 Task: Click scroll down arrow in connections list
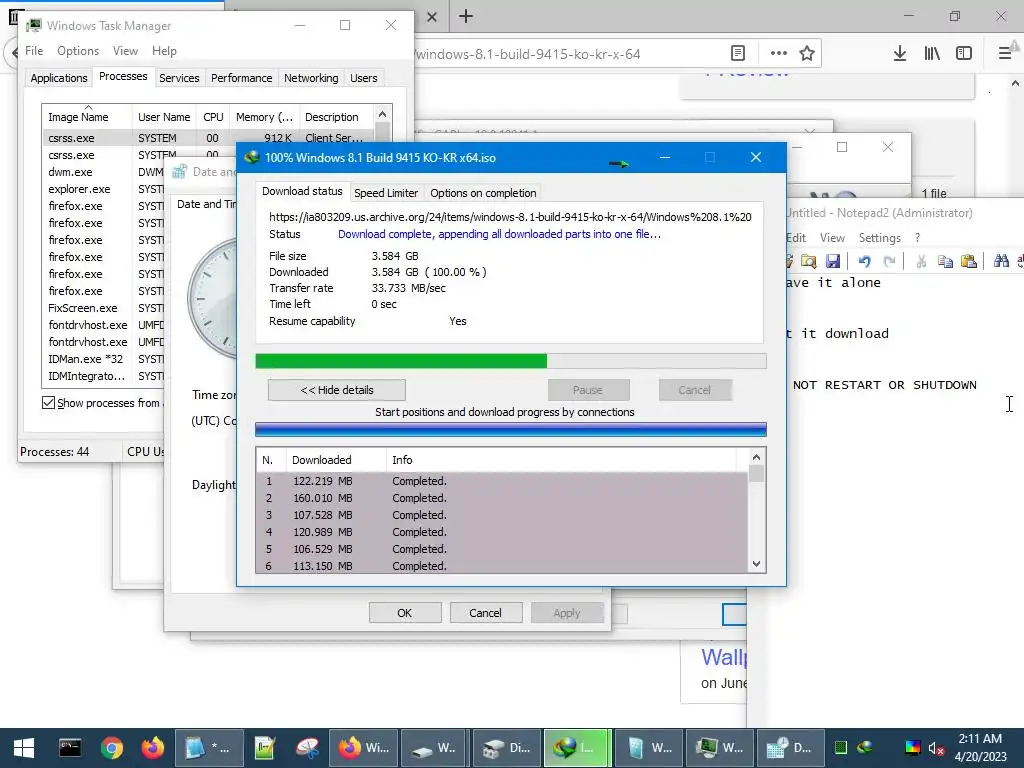pos(756,564)
